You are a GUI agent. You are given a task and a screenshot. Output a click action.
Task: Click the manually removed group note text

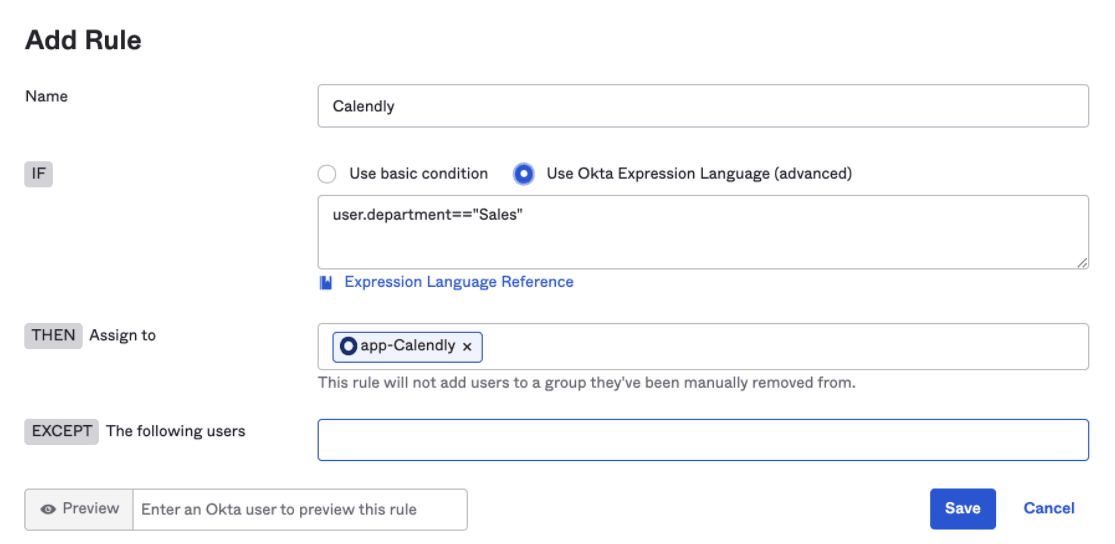(587, 383)
